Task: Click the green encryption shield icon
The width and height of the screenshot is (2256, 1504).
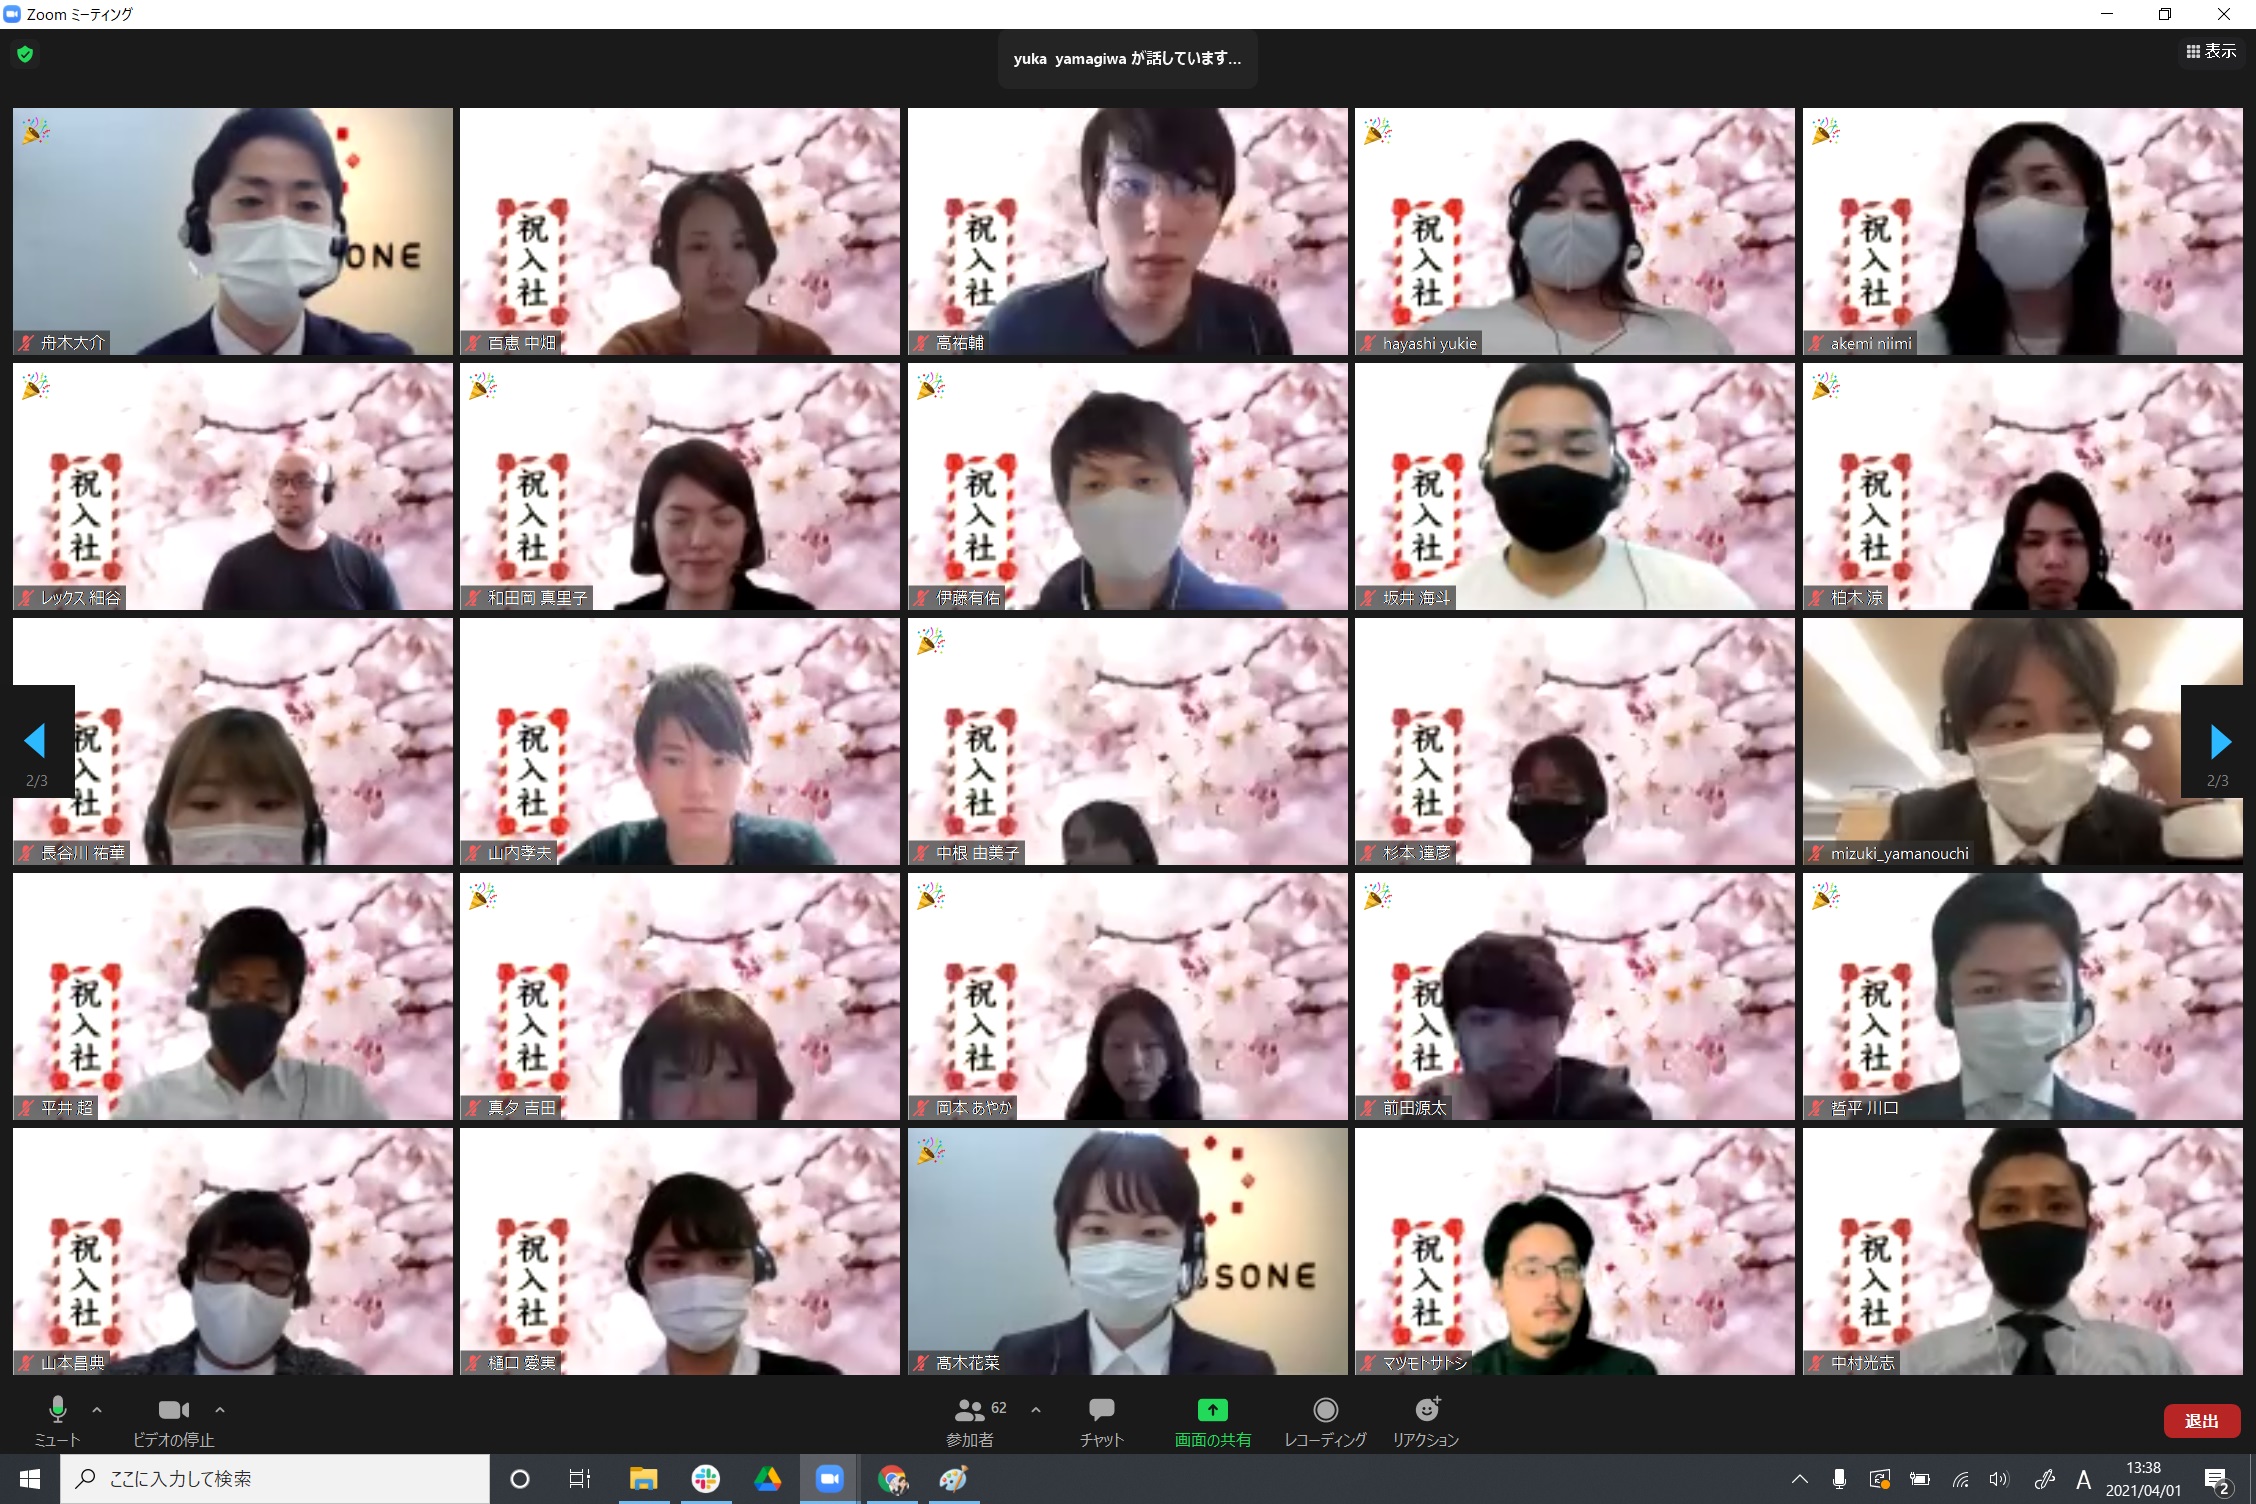Action: point(25,54)
